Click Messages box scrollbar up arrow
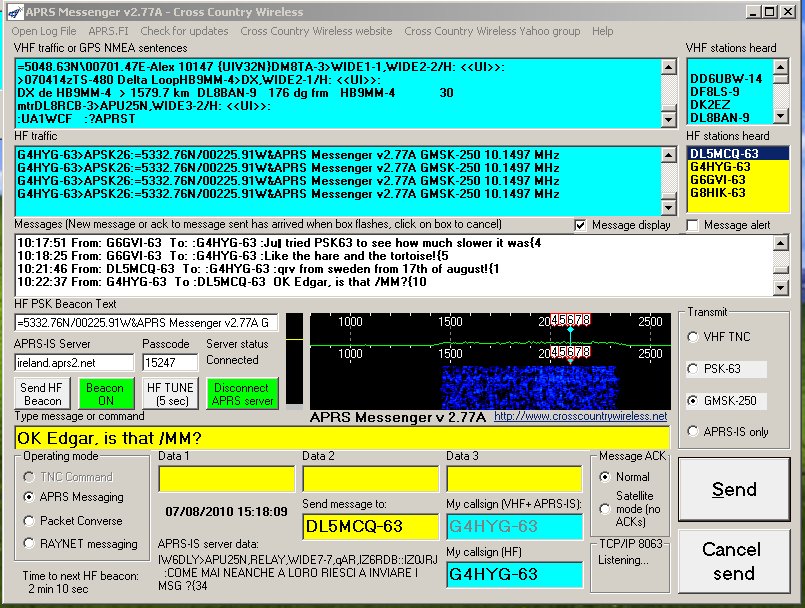Viewport: 805px width, 608px height. pyautogui.click(x=780, y=243)
